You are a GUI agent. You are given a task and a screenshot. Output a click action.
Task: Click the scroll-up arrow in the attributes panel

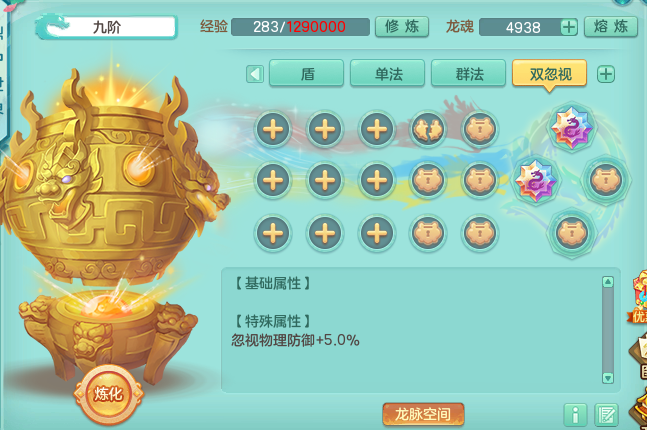[x=607, y=282]
